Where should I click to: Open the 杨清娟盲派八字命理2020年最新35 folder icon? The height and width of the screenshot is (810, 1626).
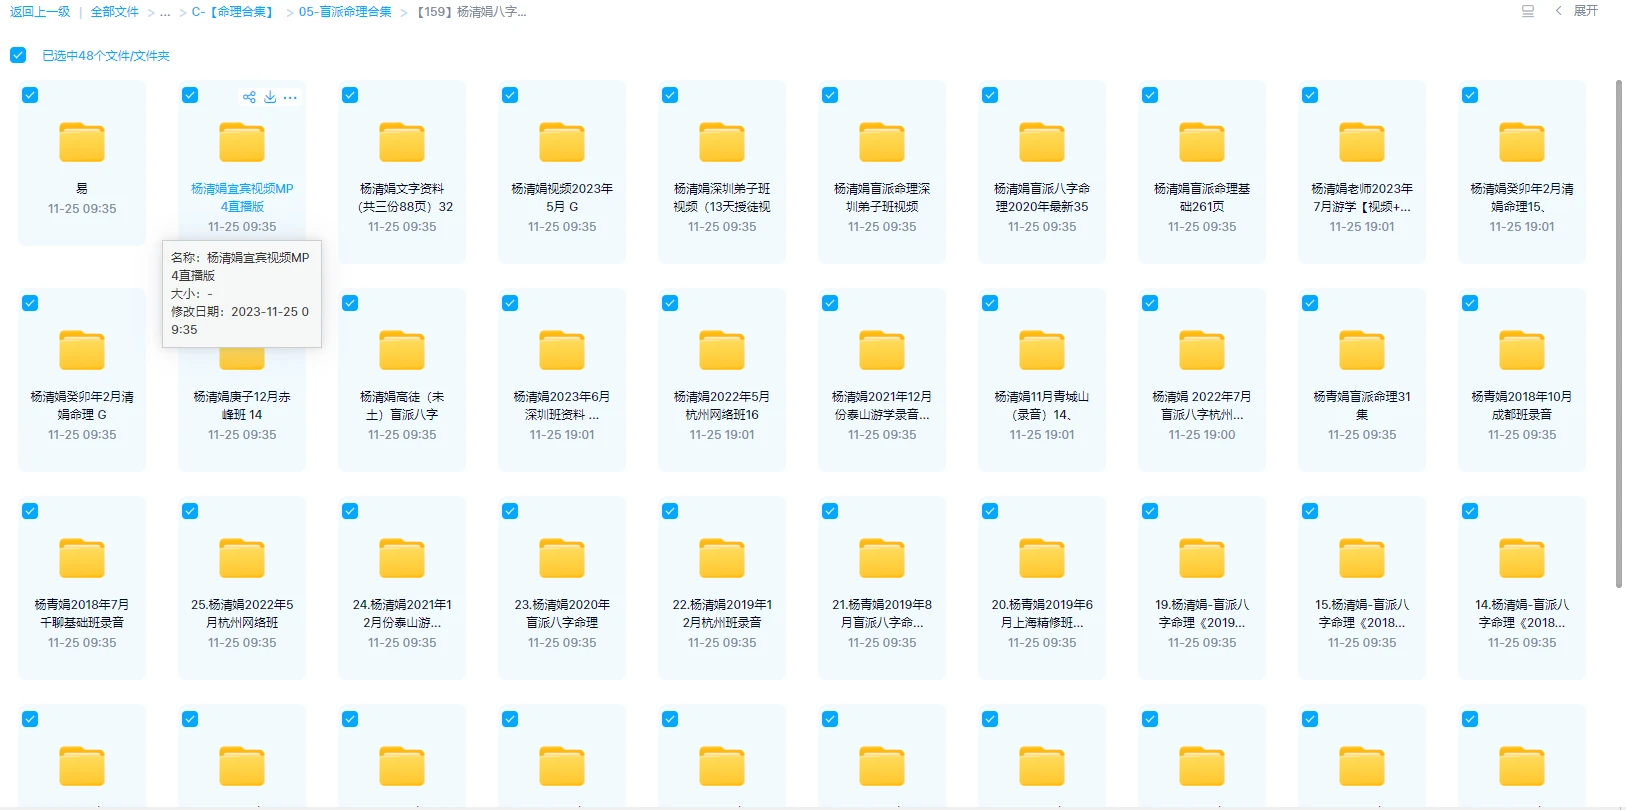[x=1042, y=142]
